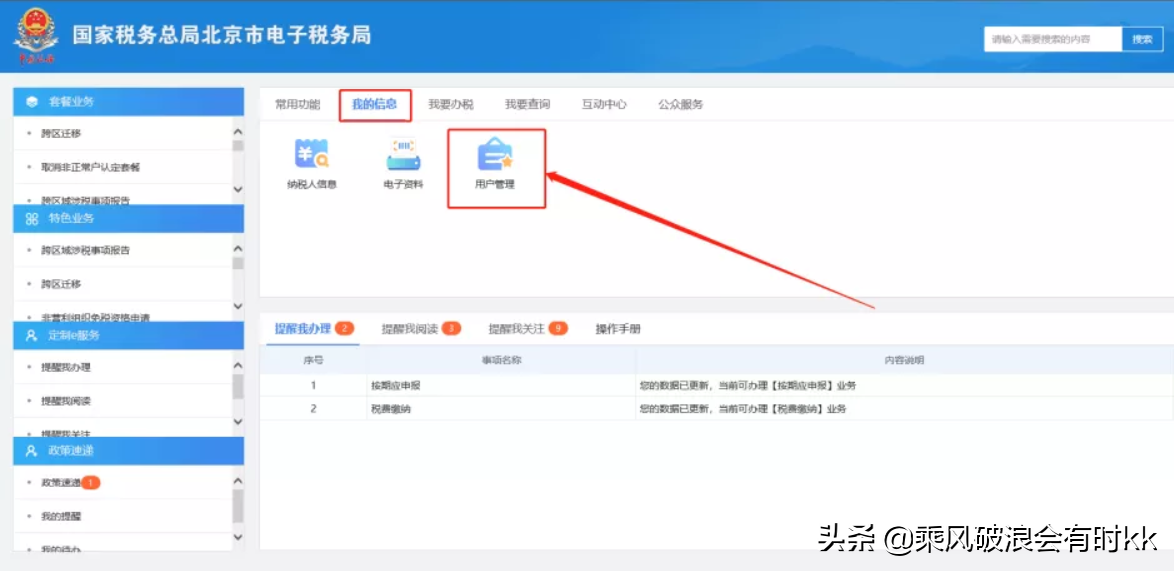
Task: Select the 提醒我办理 tab above the table
Action: (x=302, y=329)
